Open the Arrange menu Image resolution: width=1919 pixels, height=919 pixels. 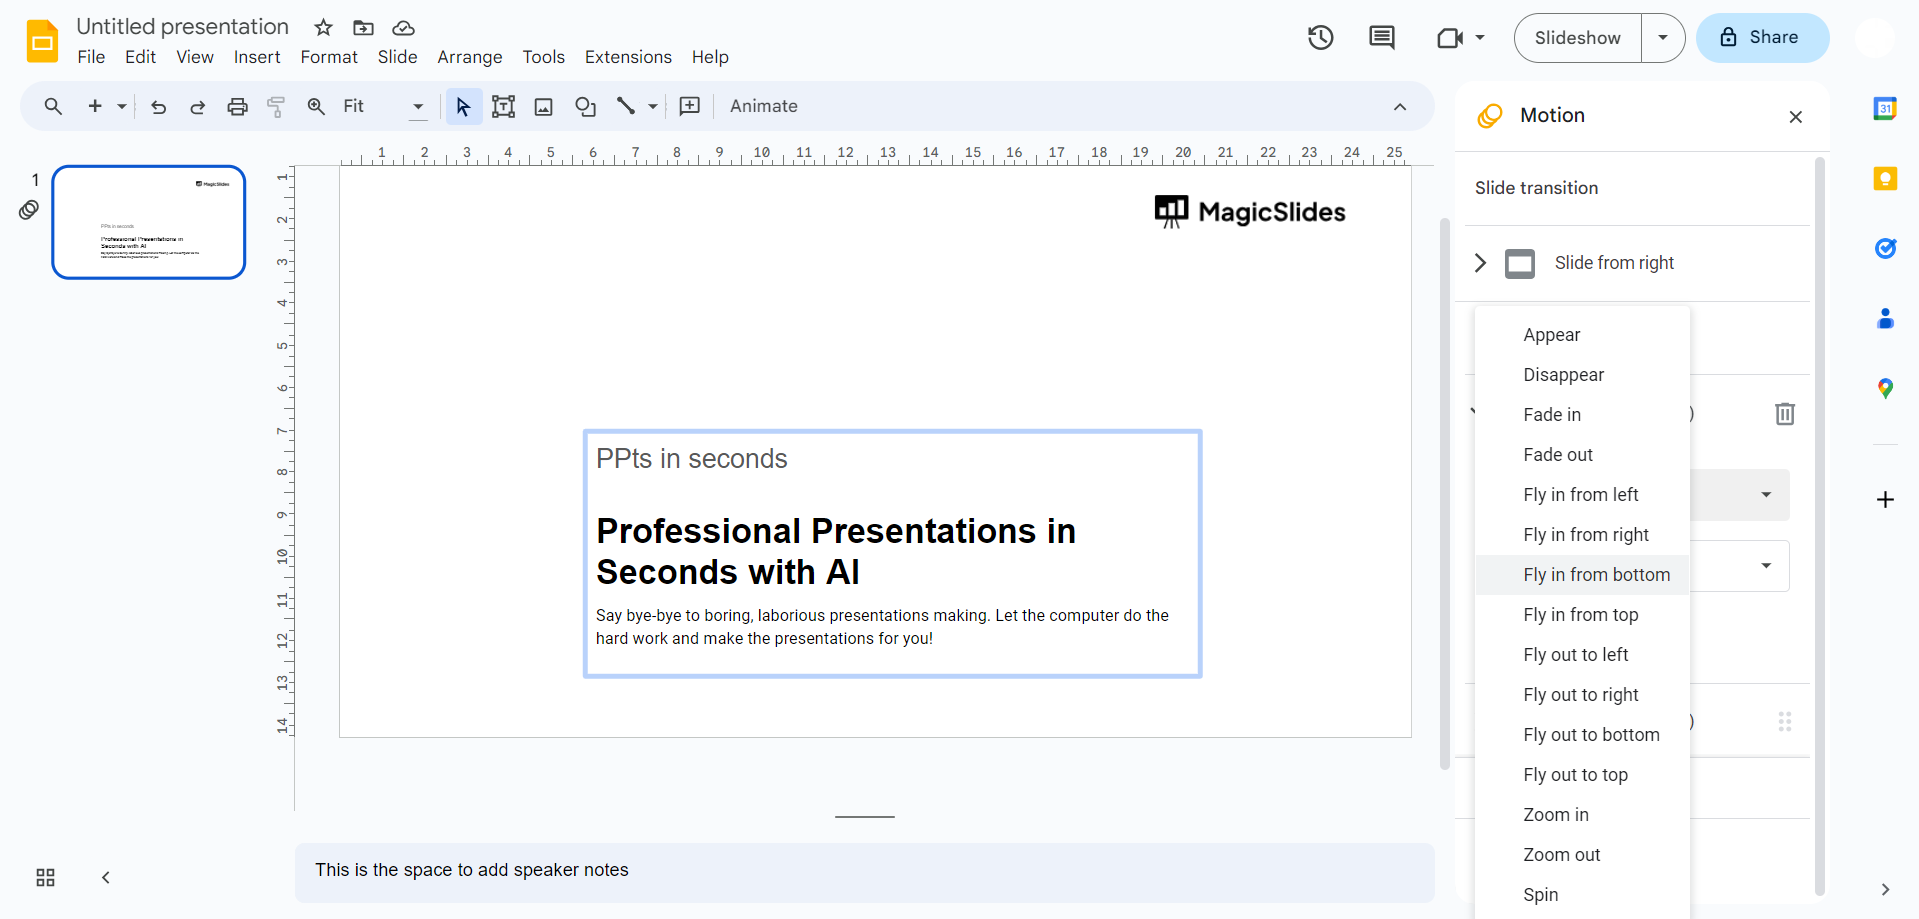(x=470, y=57)
